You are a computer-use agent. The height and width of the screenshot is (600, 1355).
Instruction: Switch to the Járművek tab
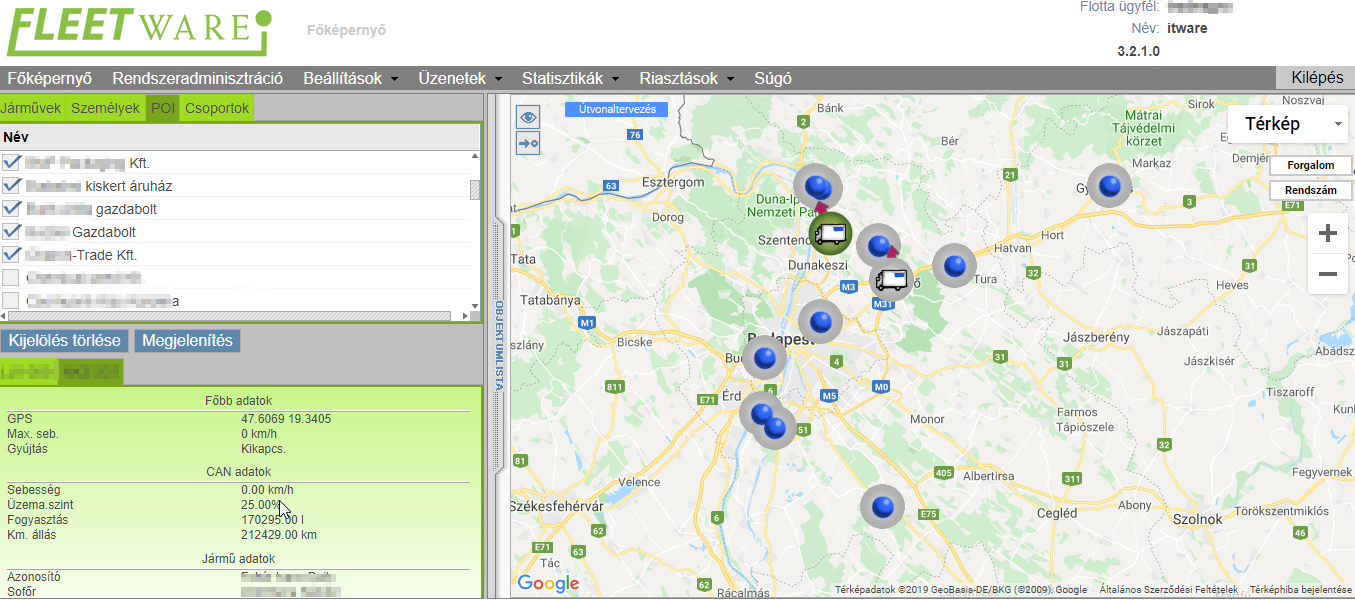coord(31,108)
